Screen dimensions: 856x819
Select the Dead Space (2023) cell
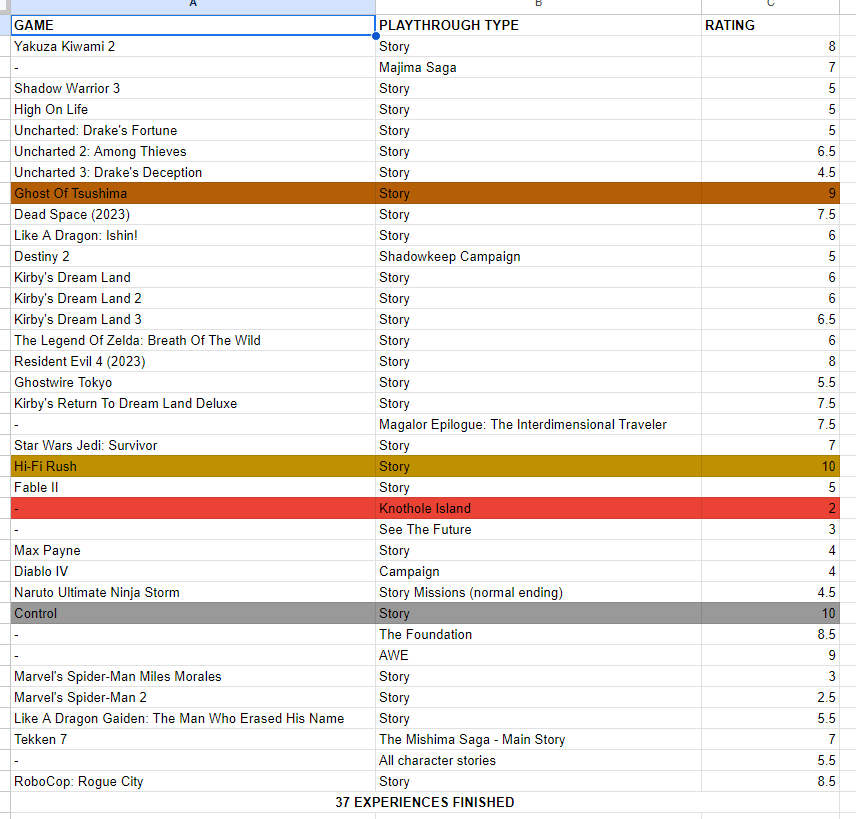(x=193, y=215)
